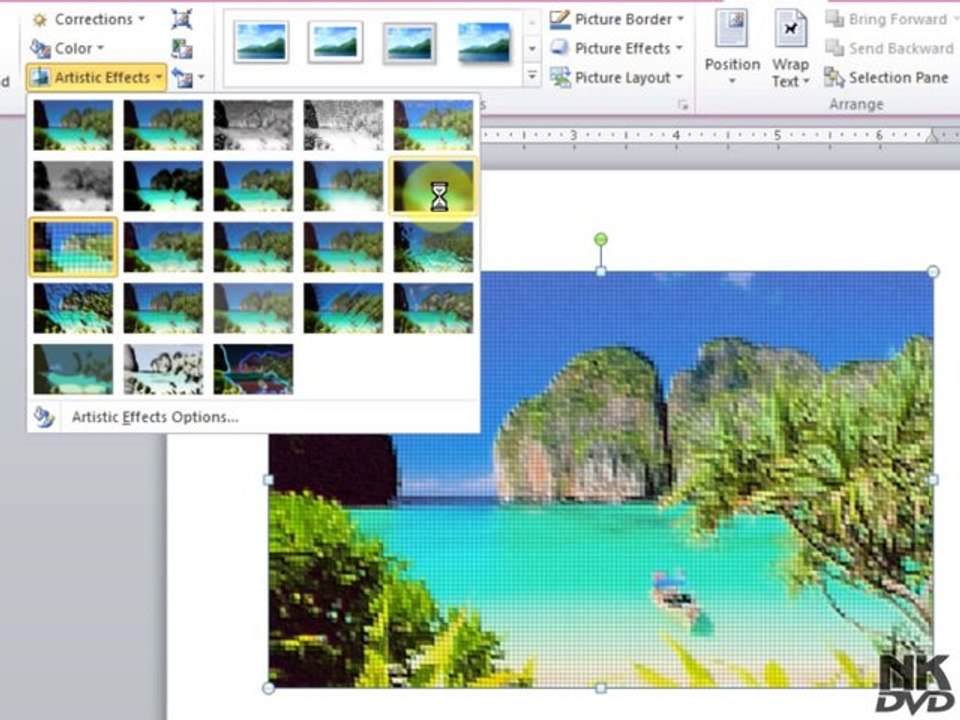Collapse the Artistic Effects dropdown button
The height and width of the screenshot is (720, 960).
(96, 77)
